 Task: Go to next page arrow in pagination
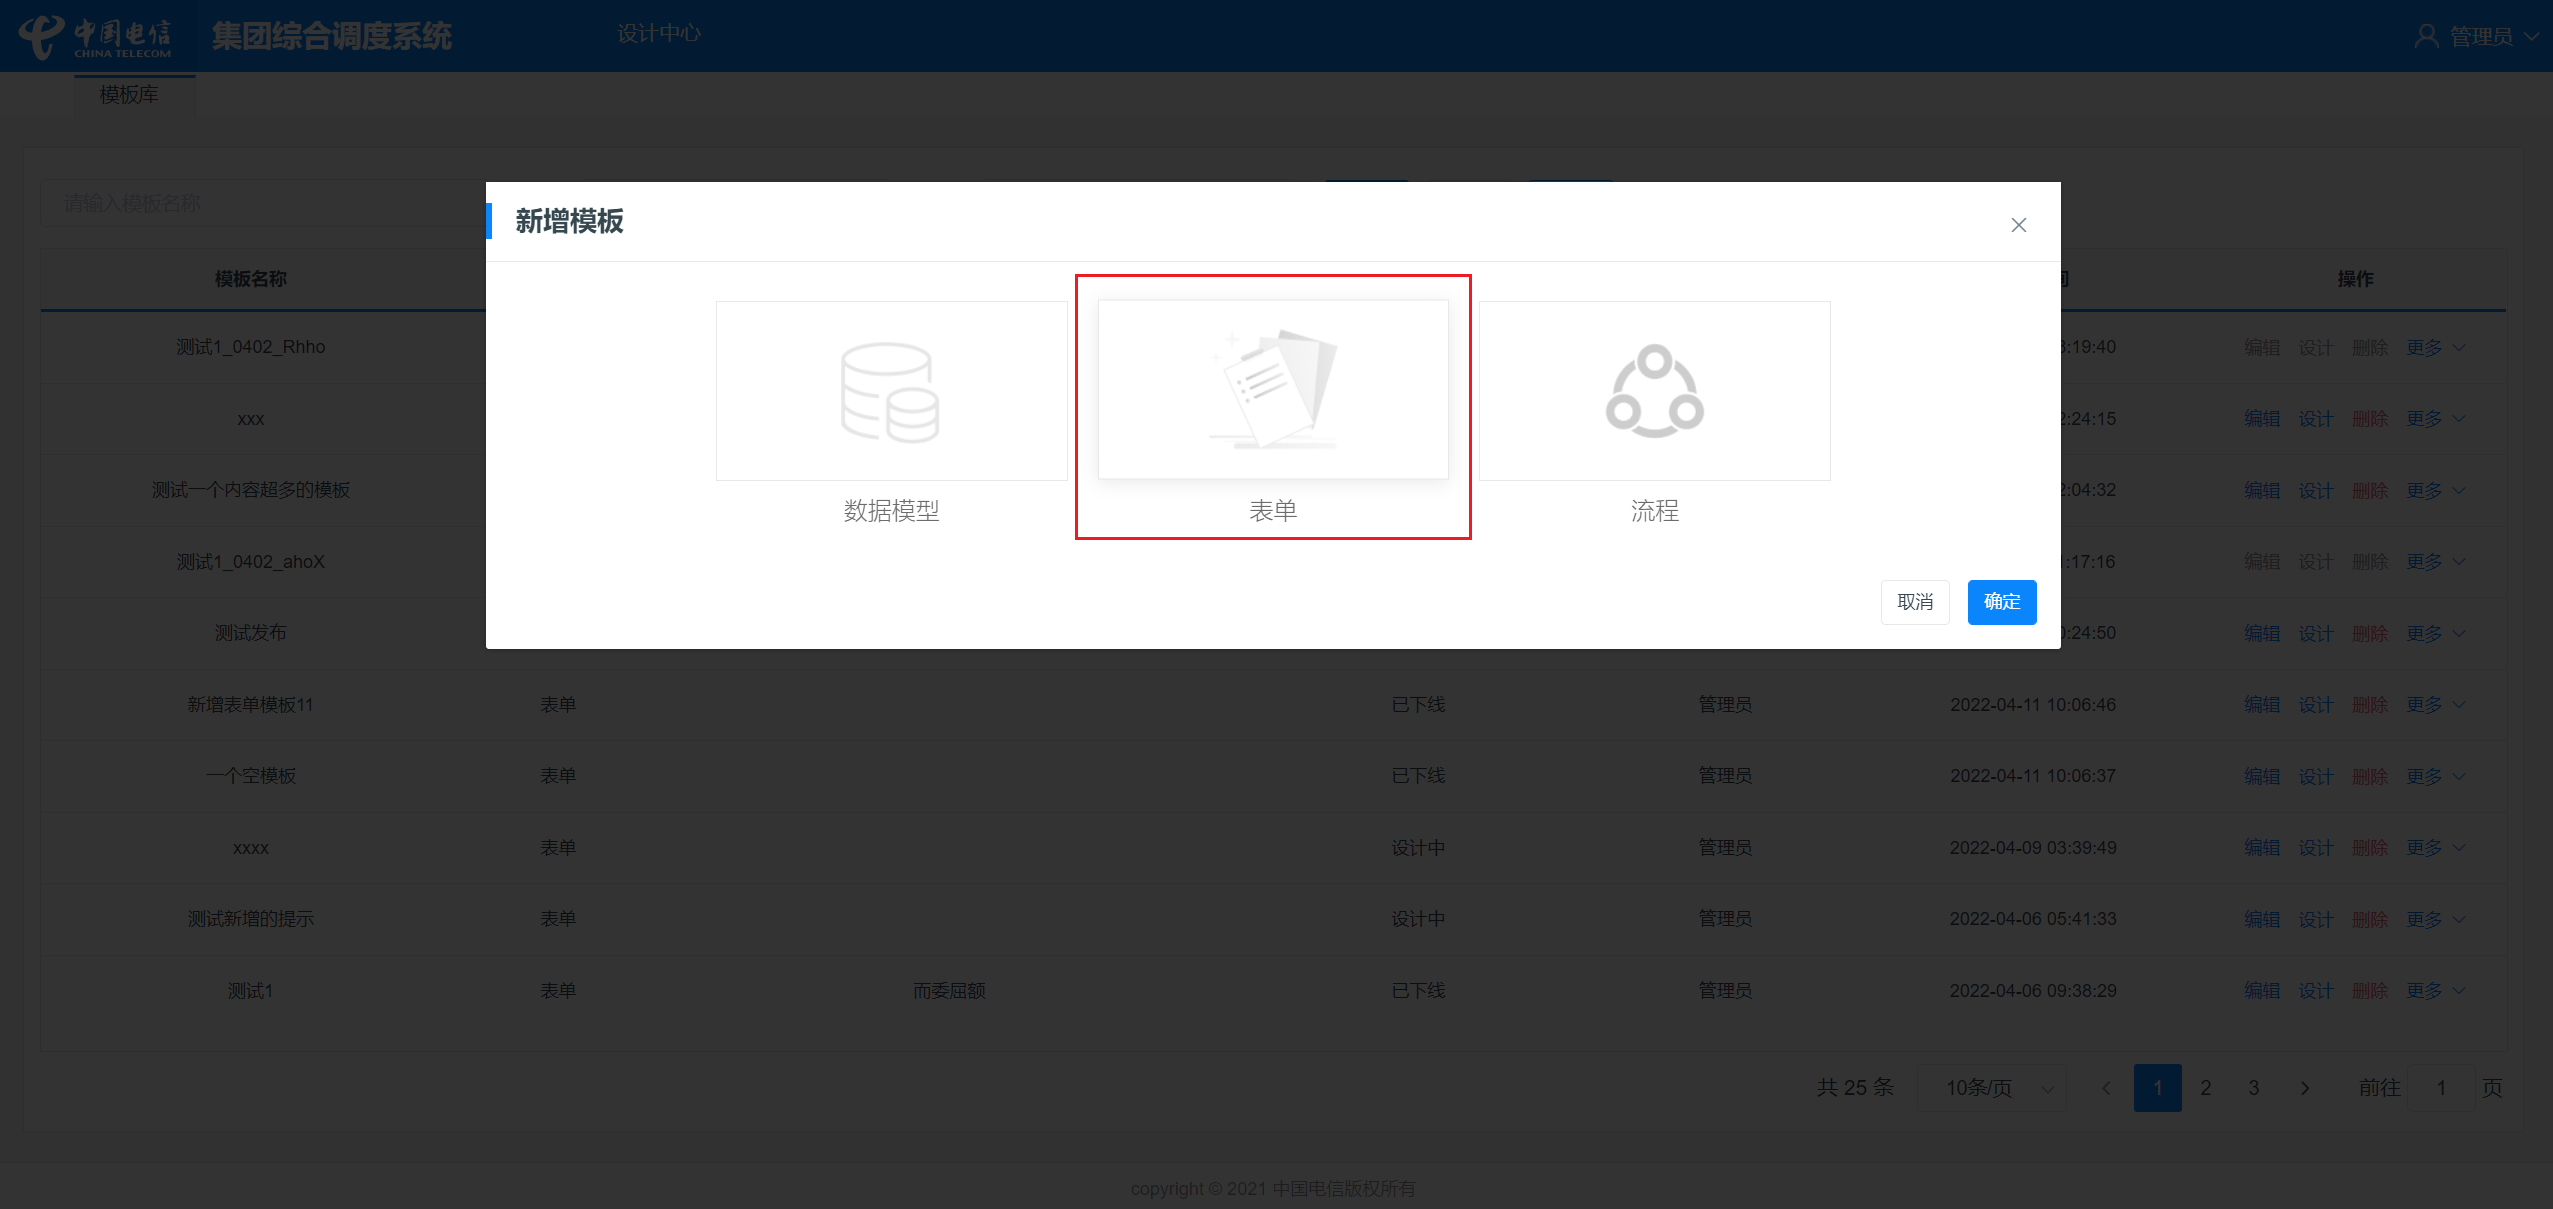(x=2304, y=1088)
